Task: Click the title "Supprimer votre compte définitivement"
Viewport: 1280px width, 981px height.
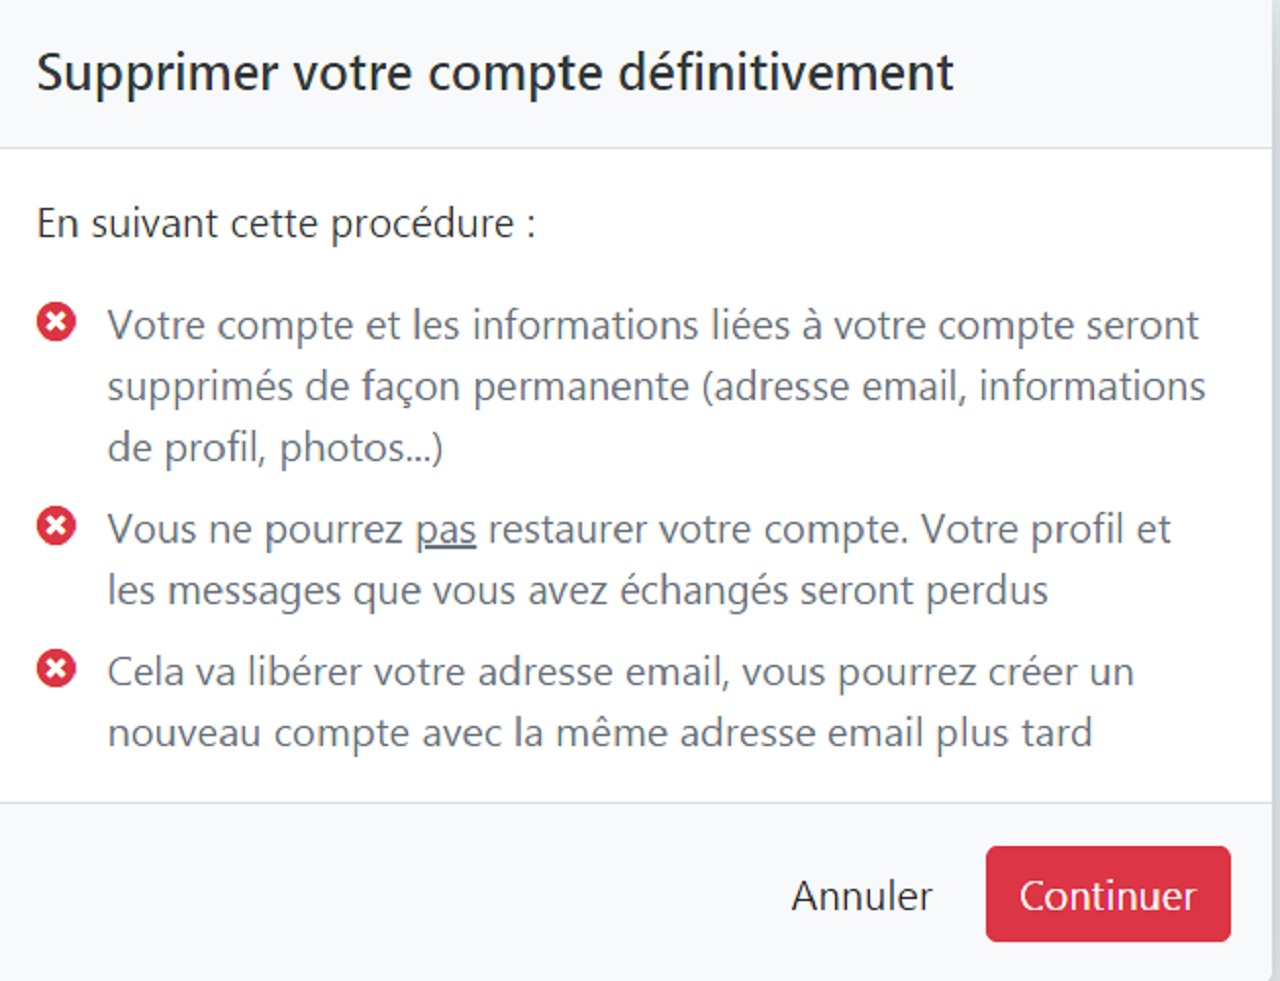Action: [495, 73]
